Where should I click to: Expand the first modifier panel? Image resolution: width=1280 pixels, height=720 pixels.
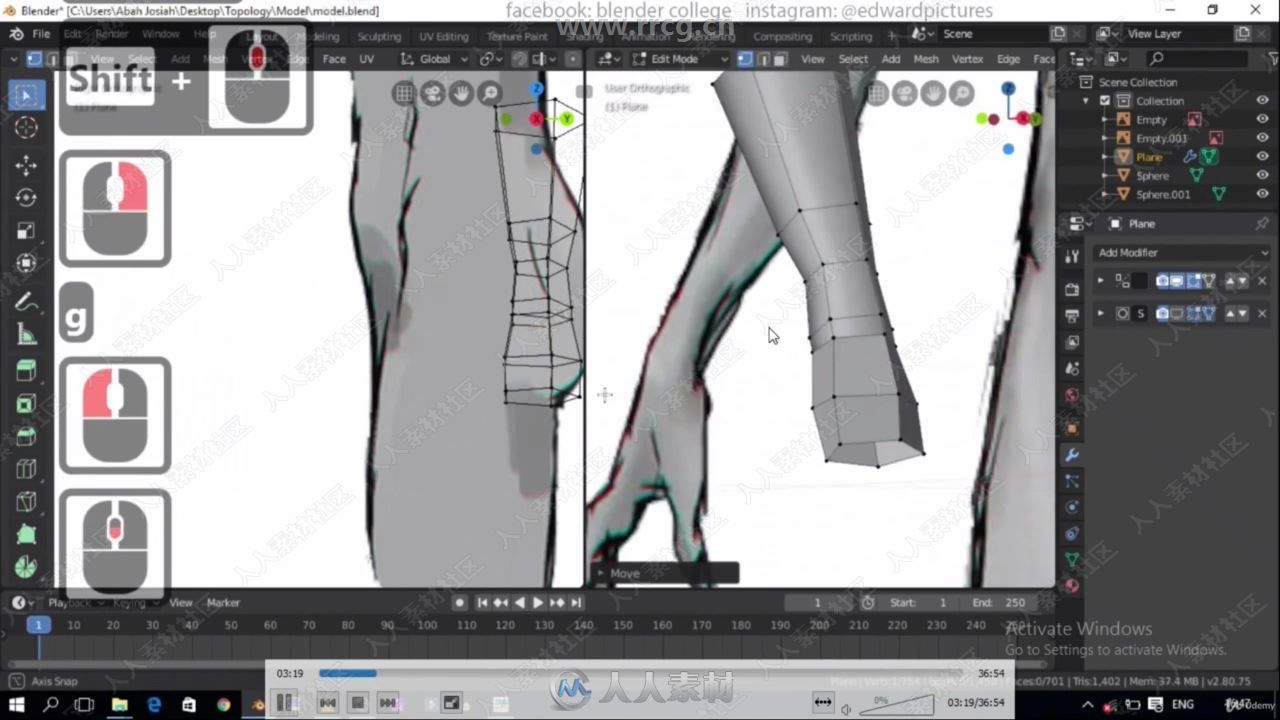[1101, 282]
